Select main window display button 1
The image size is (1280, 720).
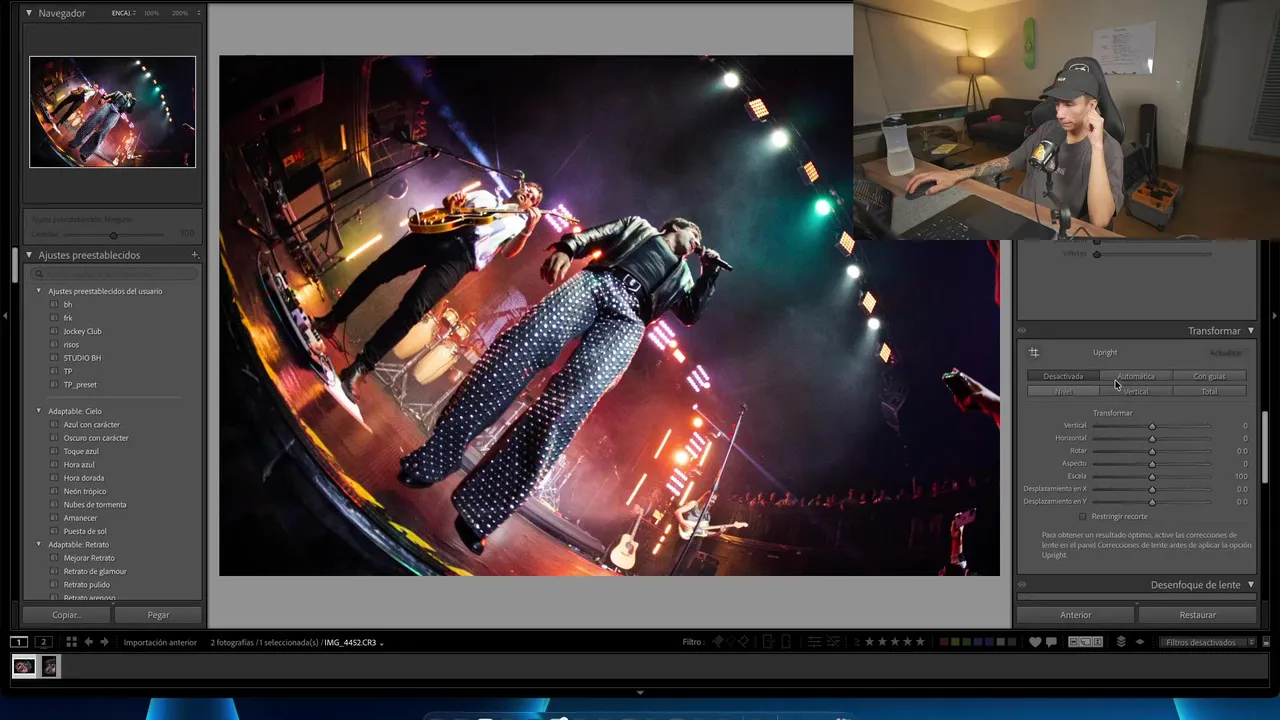click(x=19, y=642)
